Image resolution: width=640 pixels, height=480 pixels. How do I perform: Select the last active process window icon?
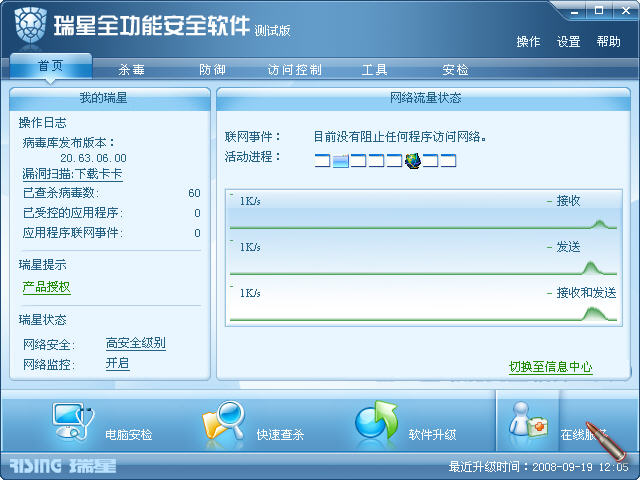(448, 160)
